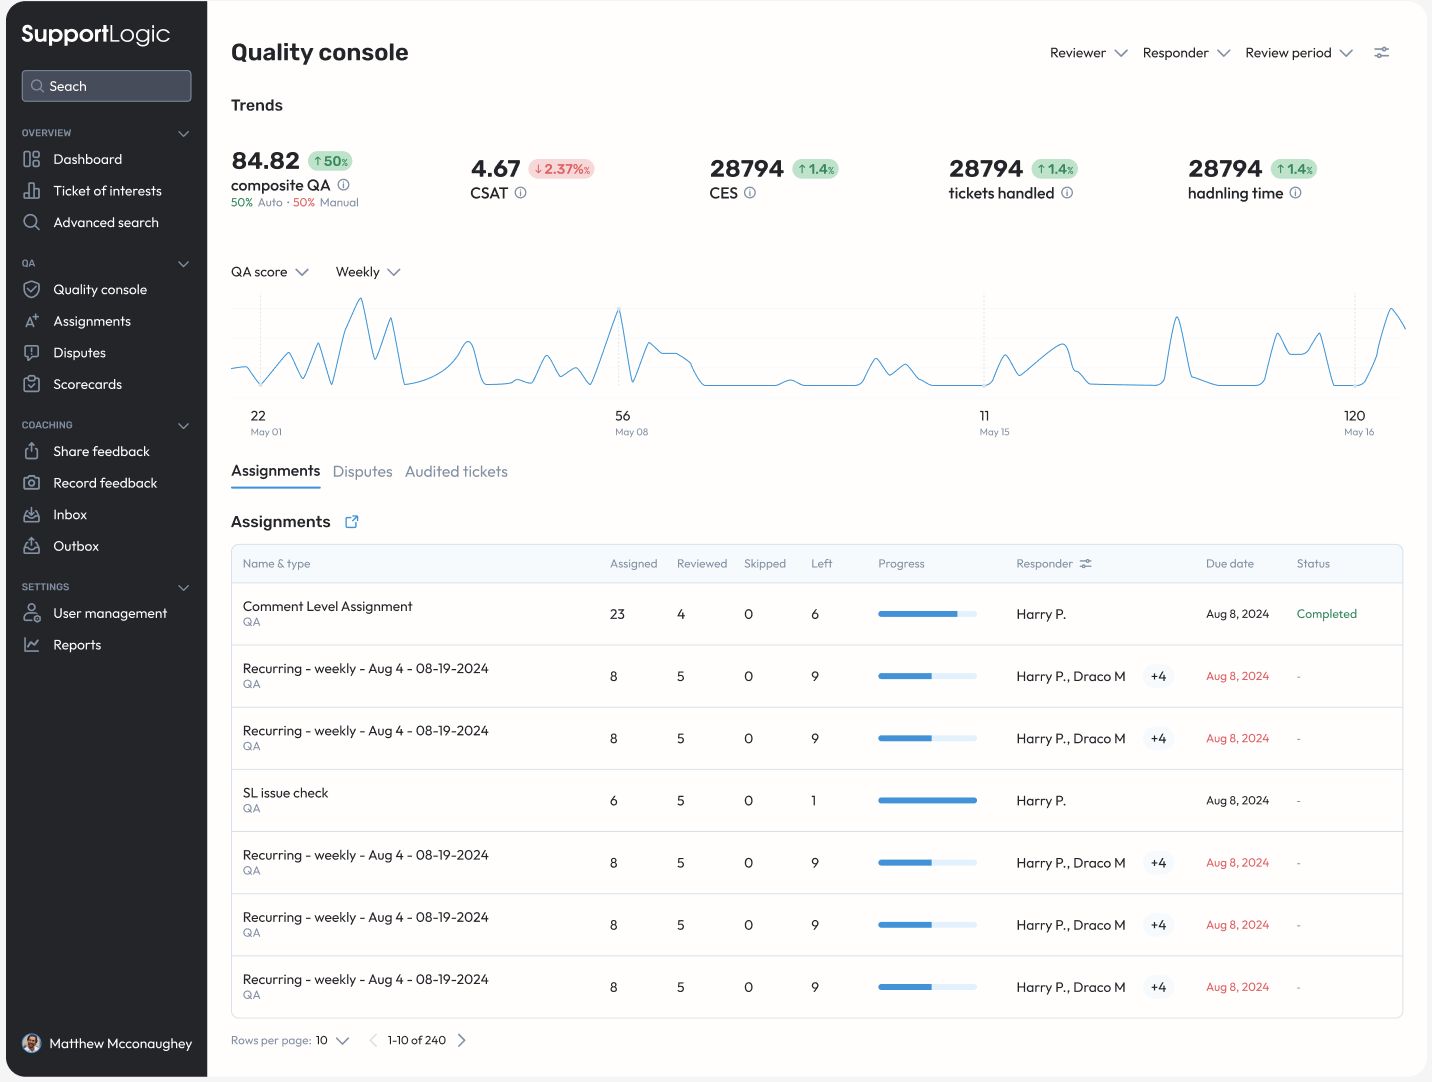Click info icon beside CES
The image size is (1432, 1082).
[x=750, y=193]
